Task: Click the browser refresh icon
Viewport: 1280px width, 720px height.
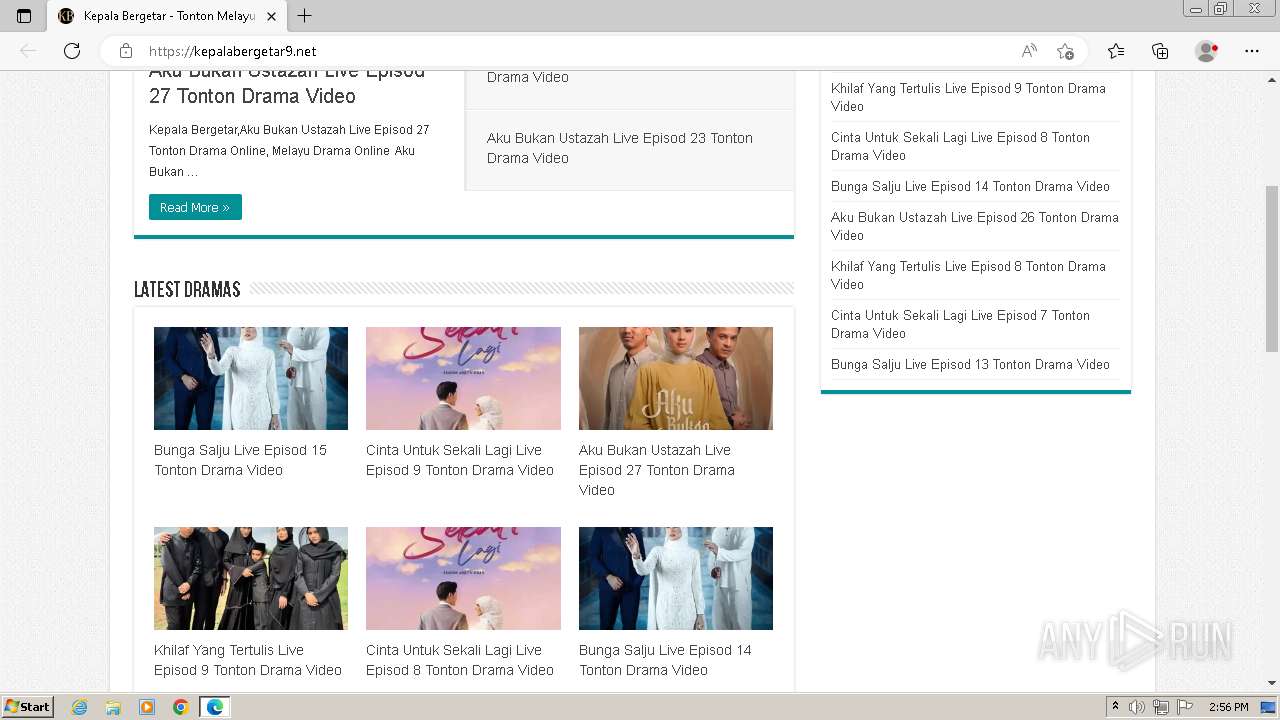Action: coord(72,51)
